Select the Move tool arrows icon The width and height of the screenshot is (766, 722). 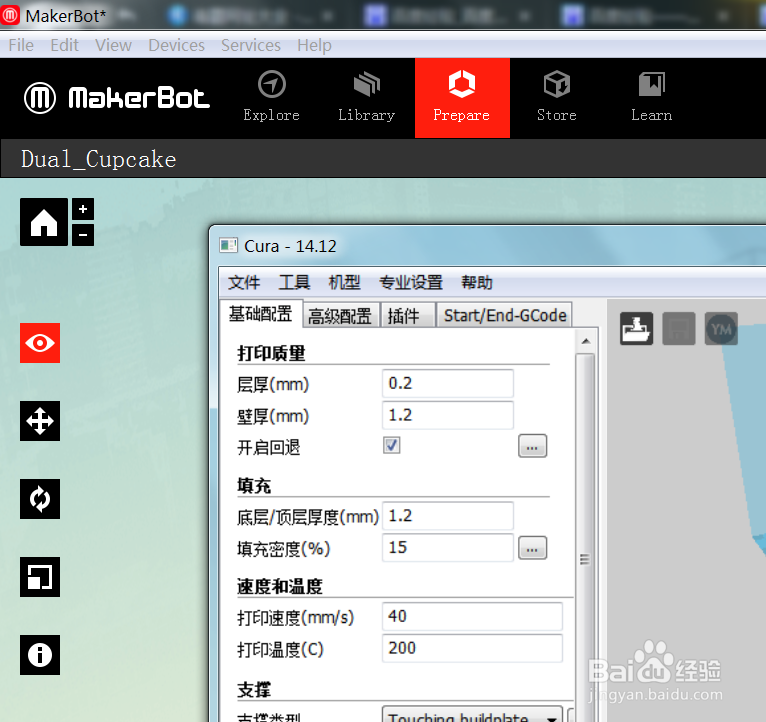pos(40,421)
